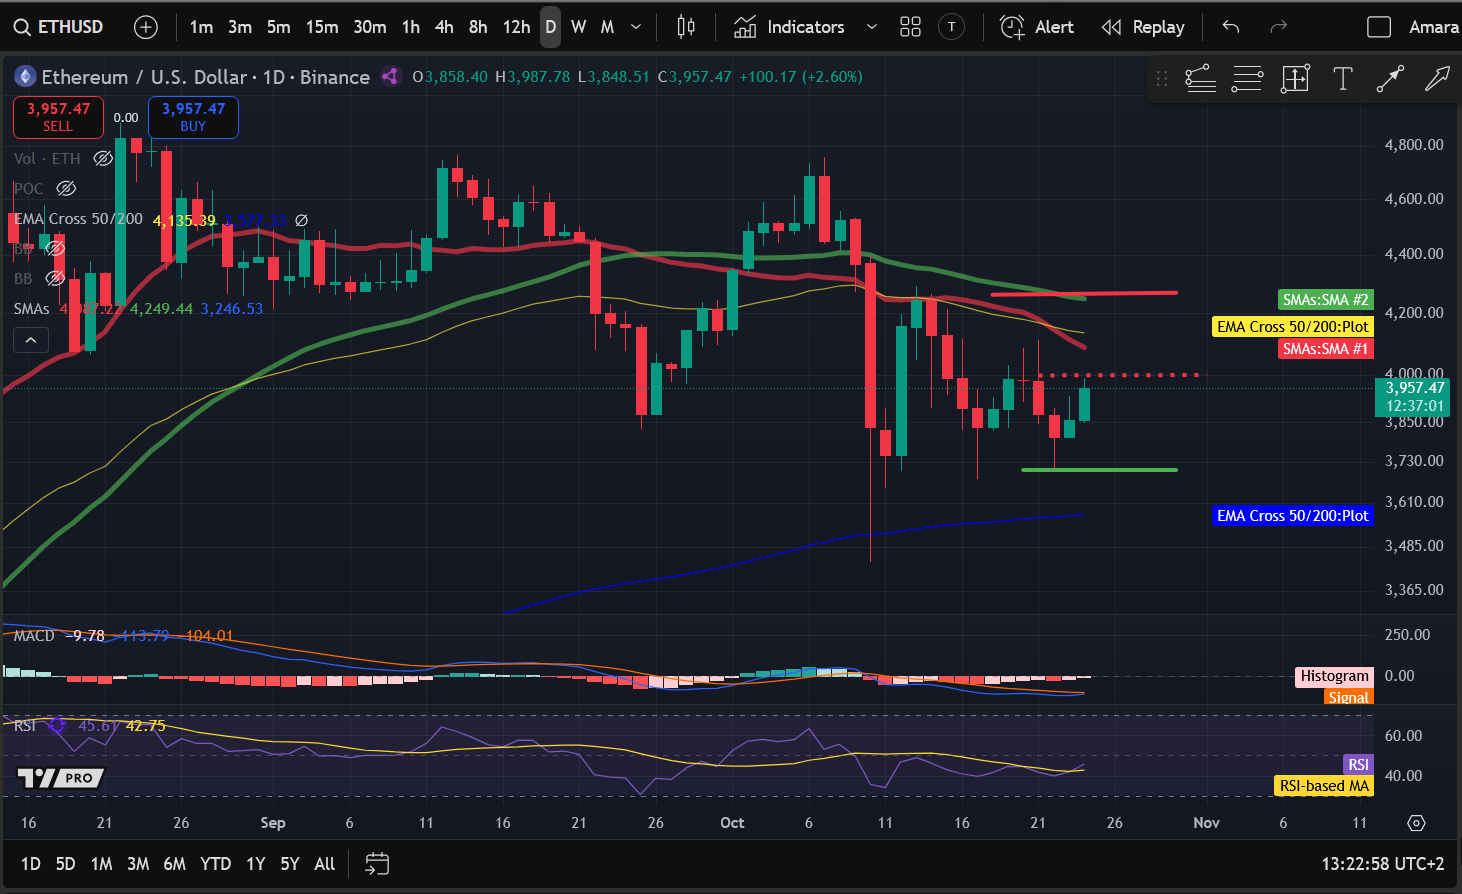The image size is (1462, 894).
Task: Set date range to All
Action: [325, 864]
